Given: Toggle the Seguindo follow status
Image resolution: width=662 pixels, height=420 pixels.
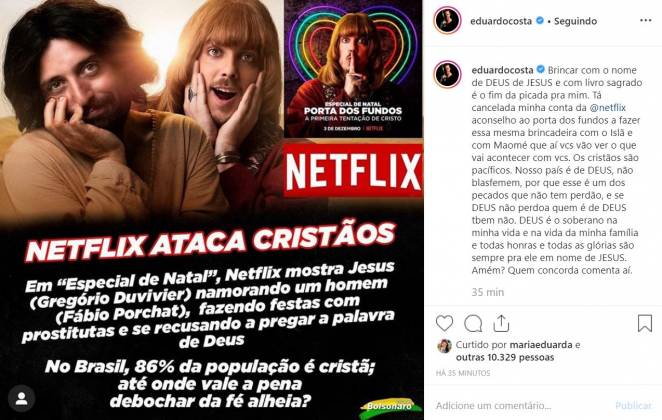Looking at the screenshot, I should 575,21.
